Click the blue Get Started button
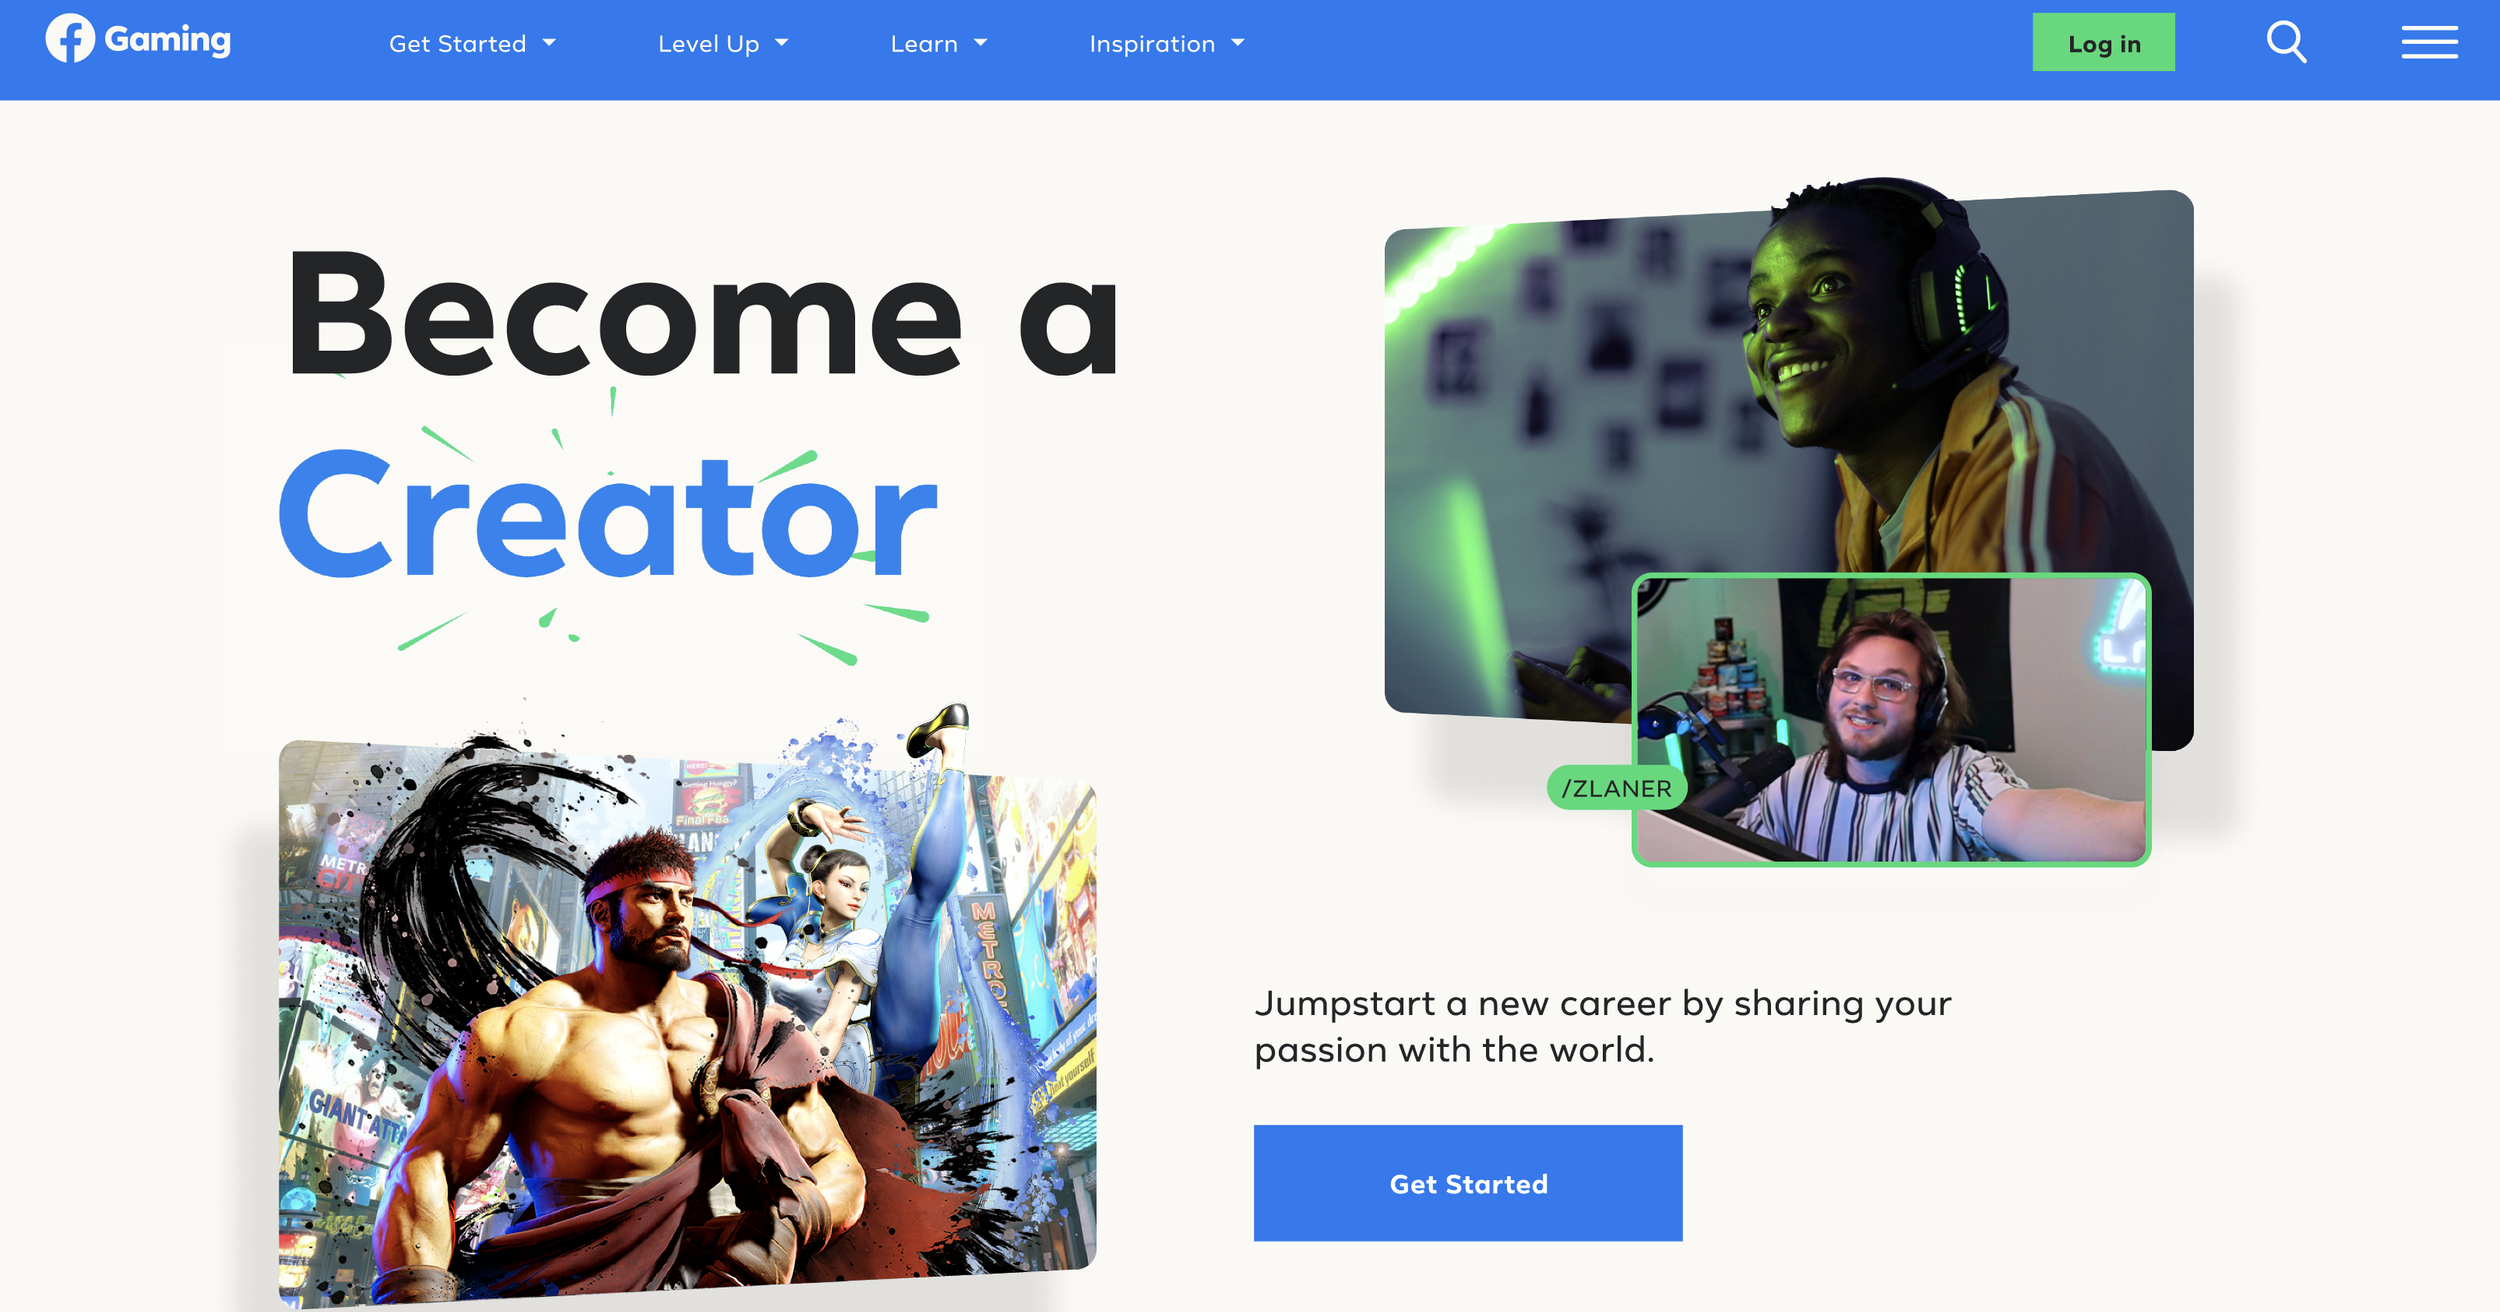The image size is (2500, 1312). pos(1468,1183)
